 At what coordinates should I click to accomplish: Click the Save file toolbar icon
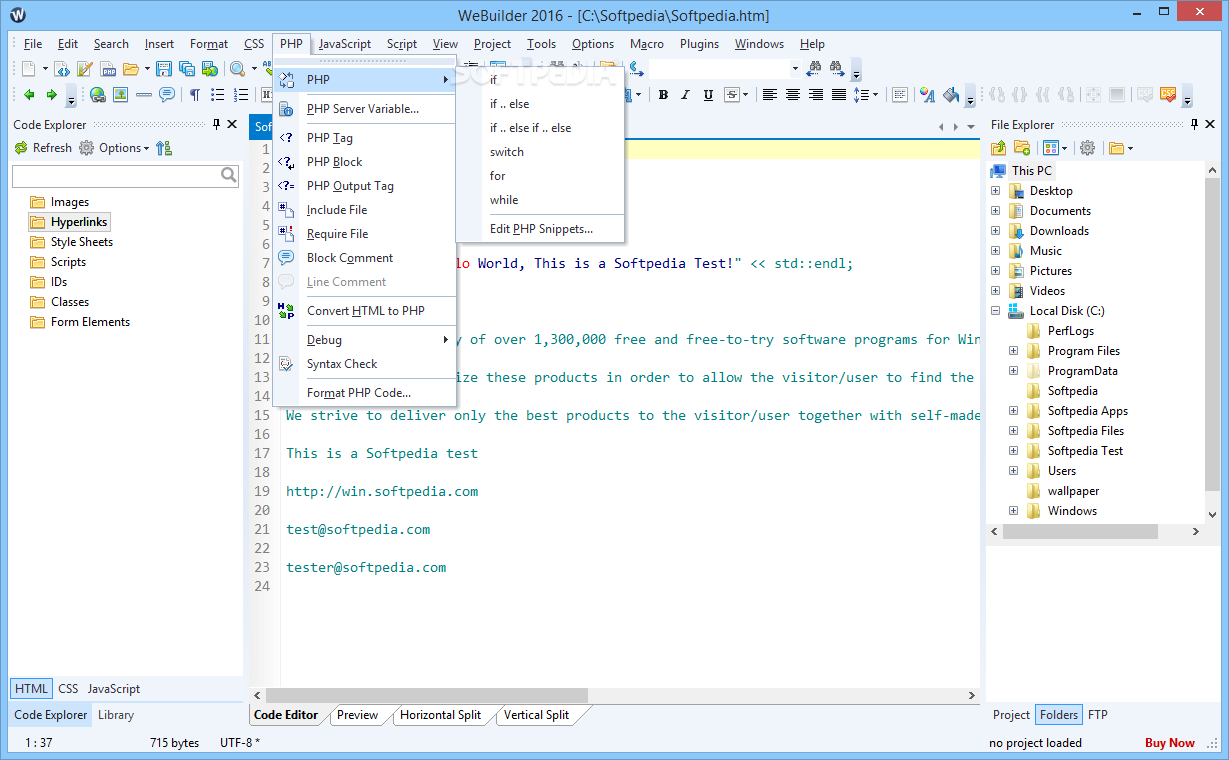pyautogui.click(x=164, y=69)
